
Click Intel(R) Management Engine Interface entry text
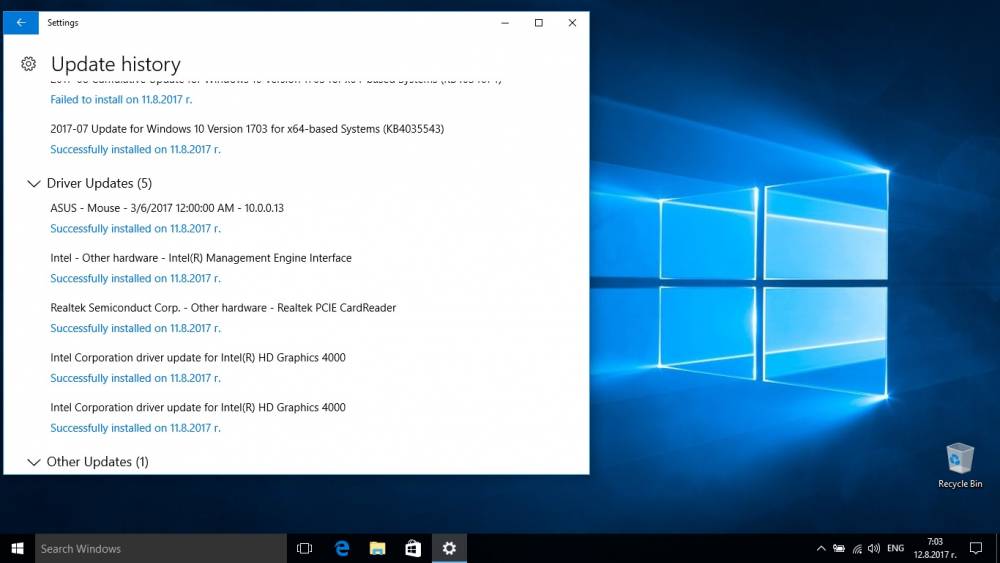pos(201,258)
